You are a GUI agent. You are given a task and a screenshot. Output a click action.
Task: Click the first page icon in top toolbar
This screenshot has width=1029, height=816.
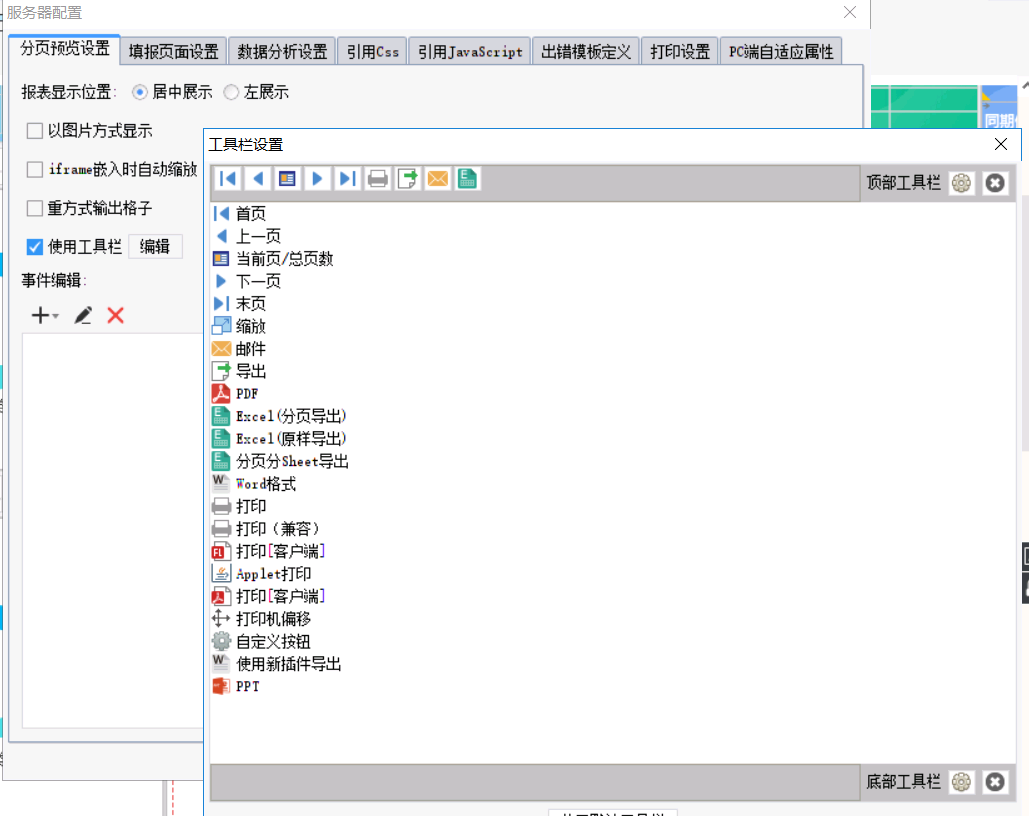228,179
